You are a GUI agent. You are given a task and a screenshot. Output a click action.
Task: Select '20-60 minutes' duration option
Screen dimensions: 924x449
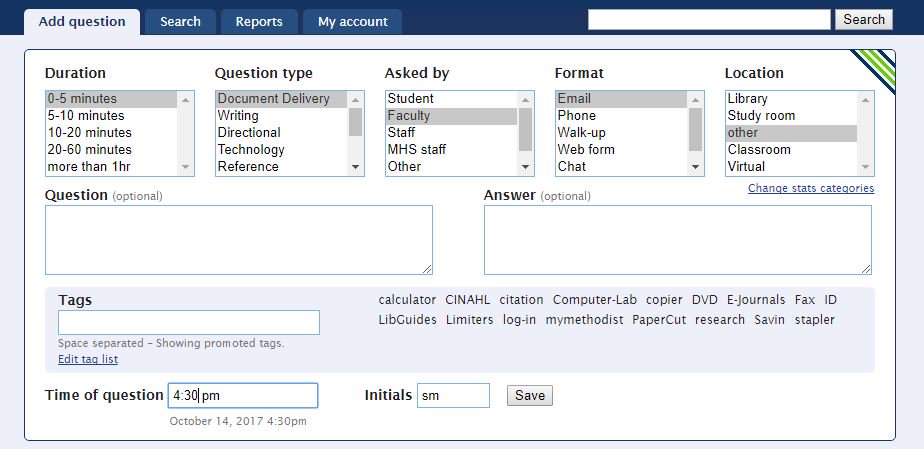pos(111,150)
